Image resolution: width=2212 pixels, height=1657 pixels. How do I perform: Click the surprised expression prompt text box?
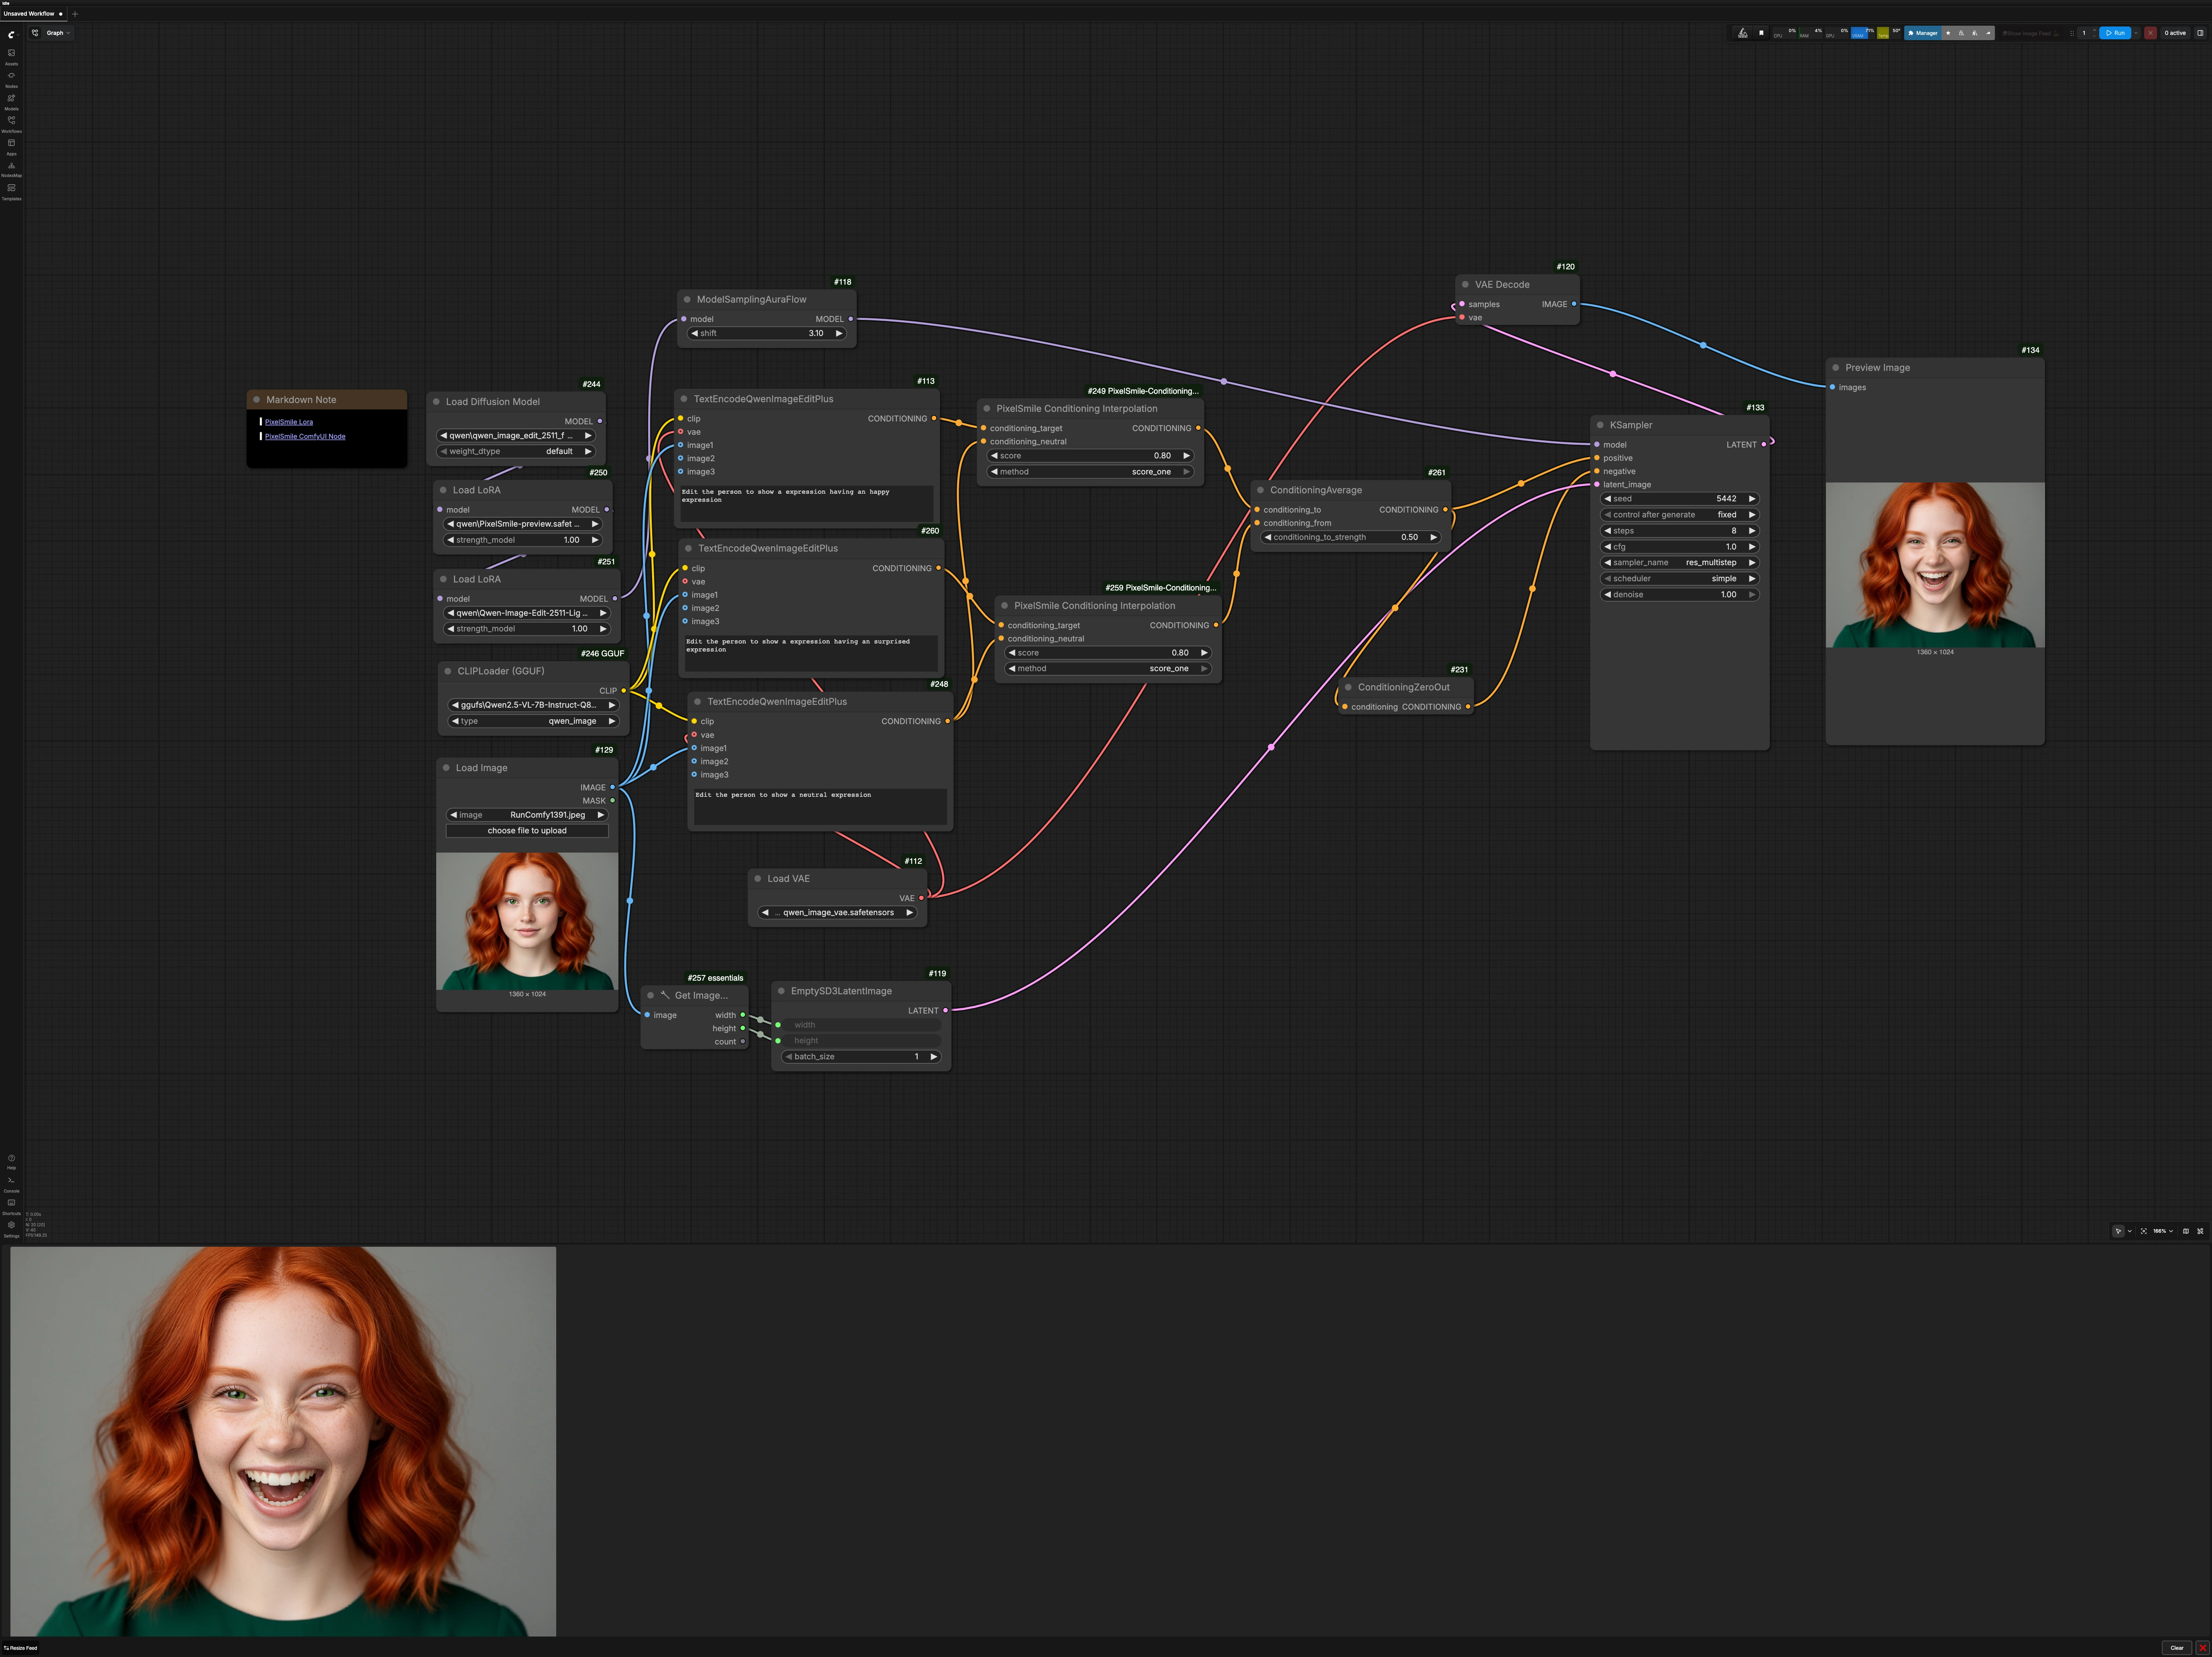812,653
